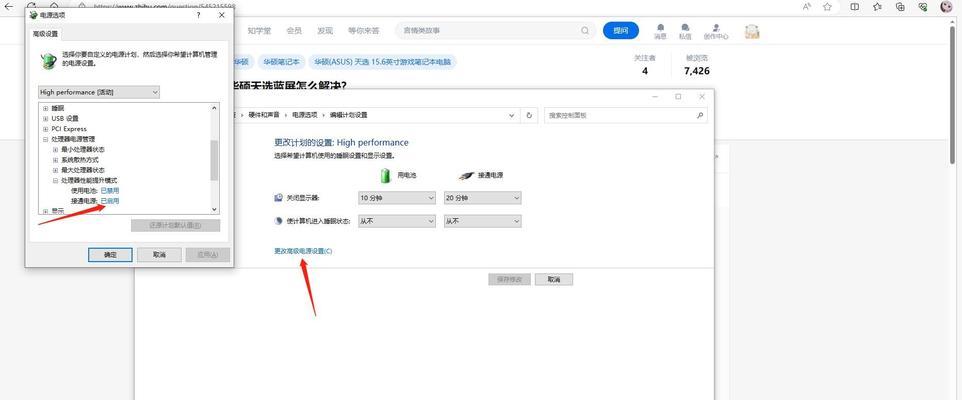962x400 pixels.
Task: Click 取消 in 编辑计划设置 window
Action: pos(554,279)
